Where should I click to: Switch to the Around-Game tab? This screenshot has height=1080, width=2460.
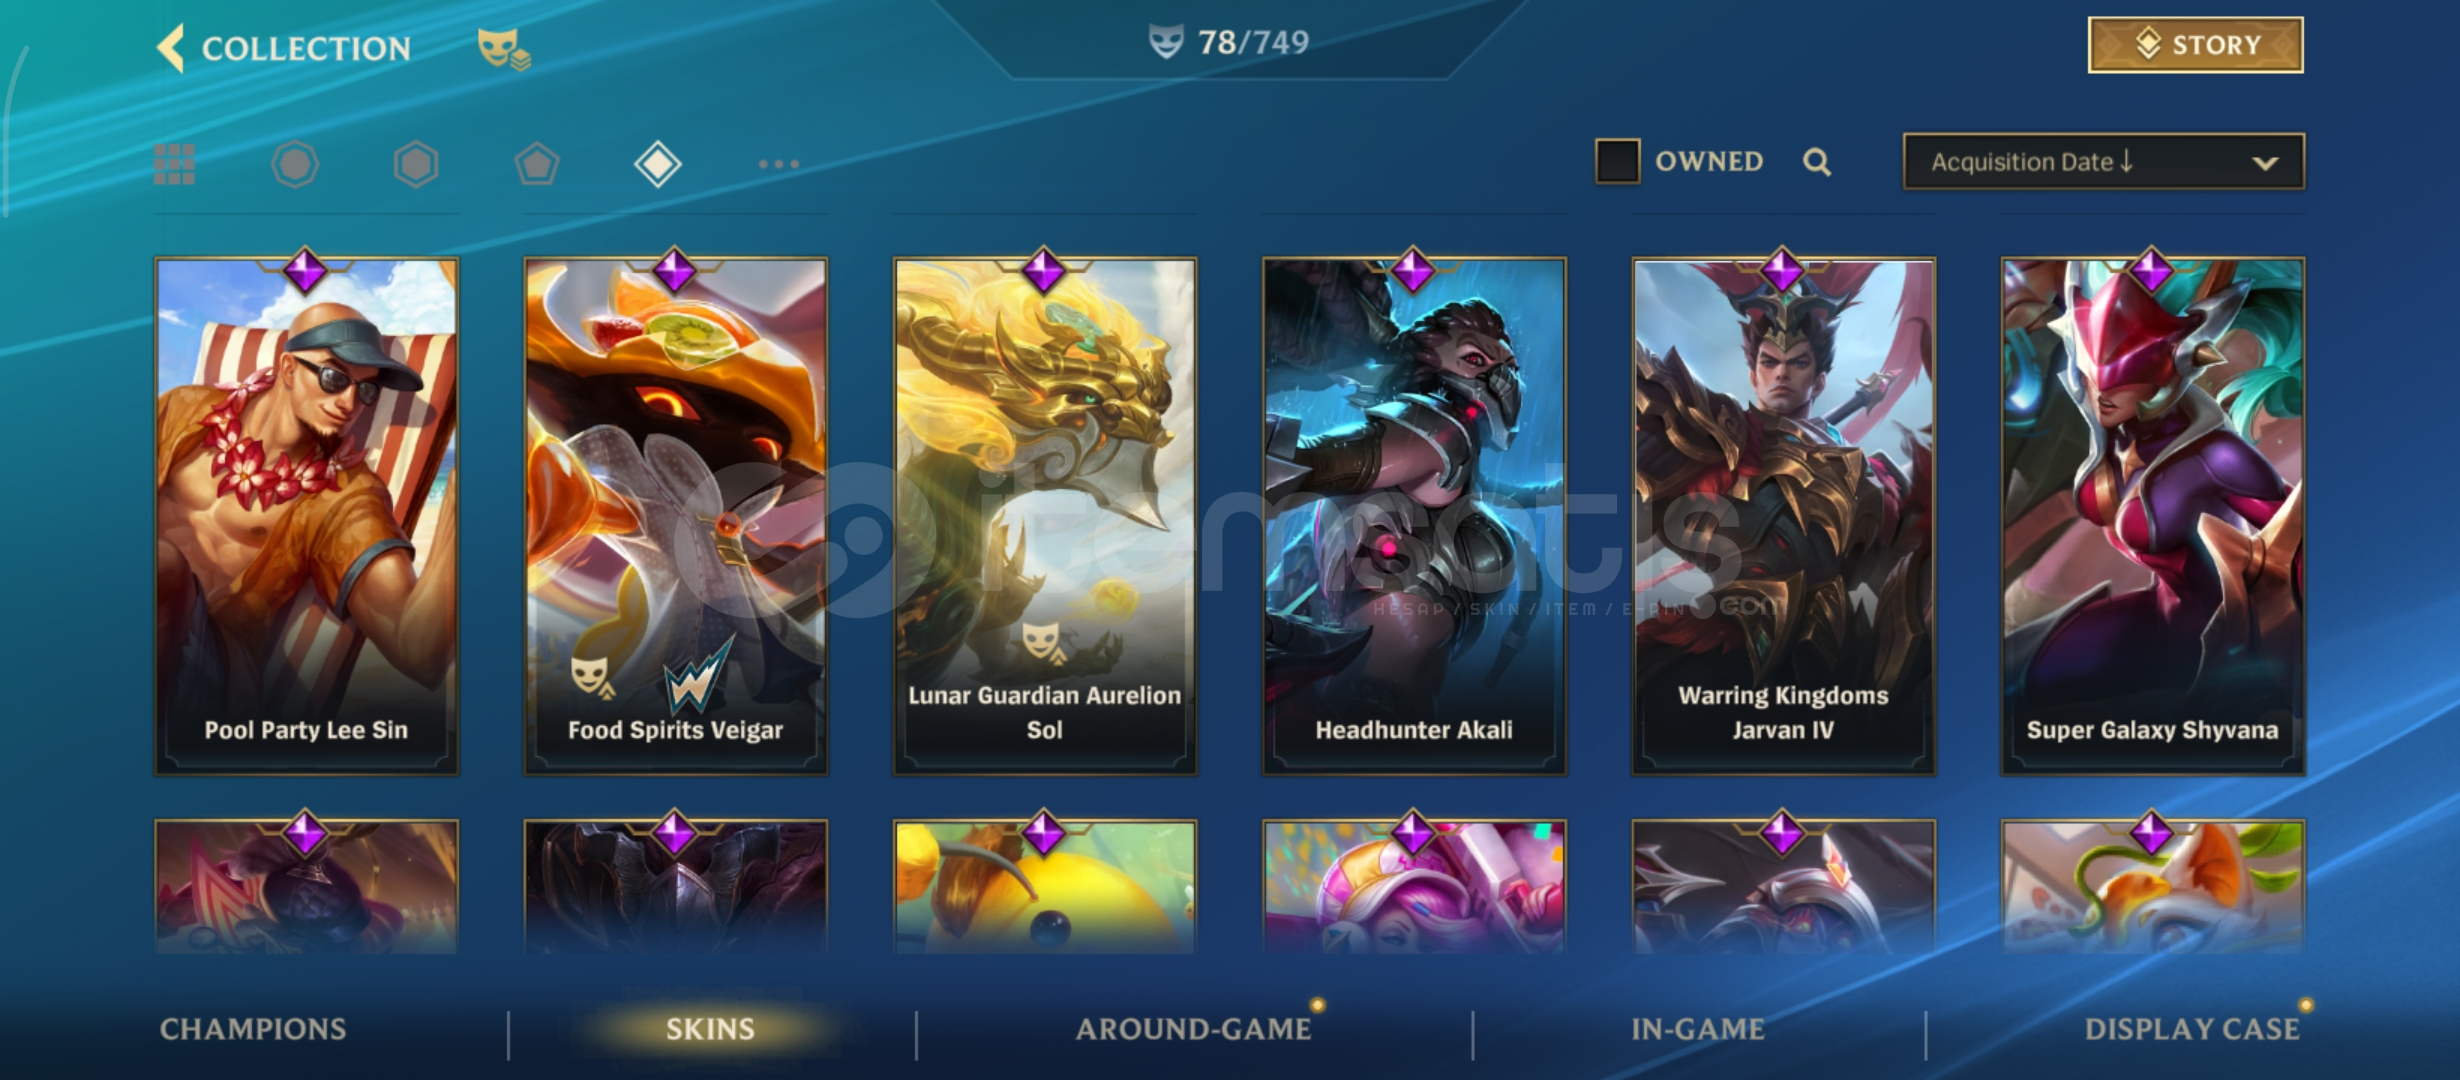(1193, 1029)
